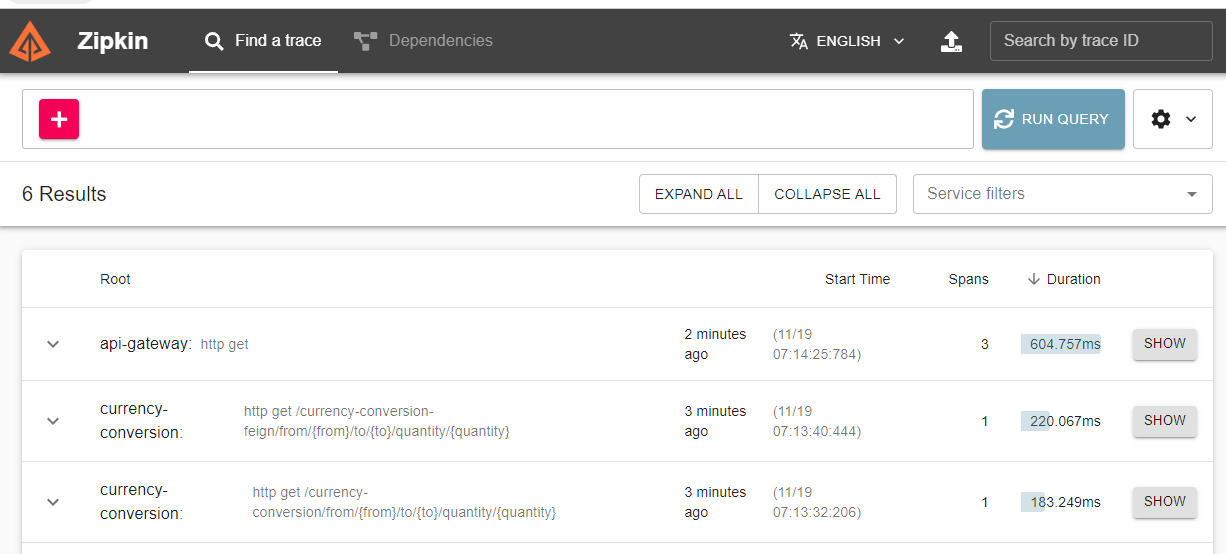Click the Zipkin title text

[x=112, y=41]
